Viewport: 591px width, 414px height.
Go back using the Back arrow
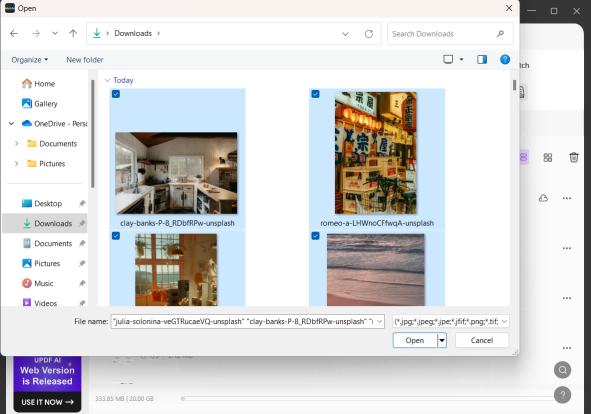14,34
